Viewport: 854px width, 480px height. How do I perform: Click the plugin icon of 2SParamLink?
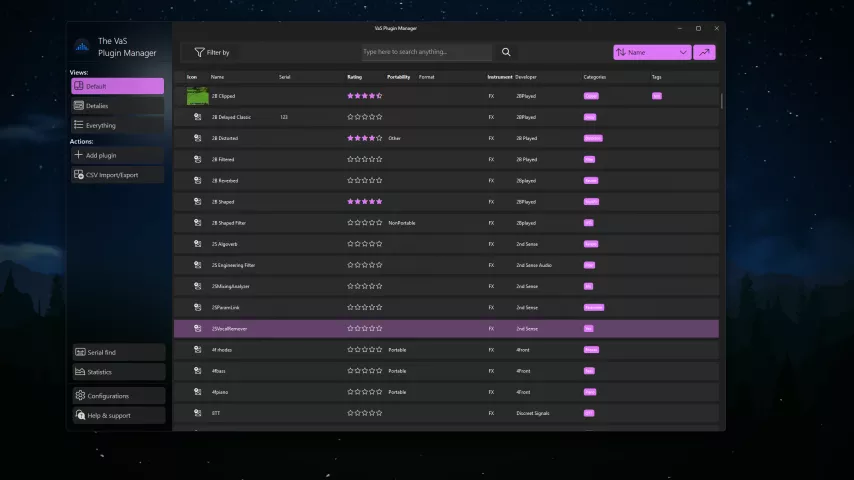coord(198,307)
